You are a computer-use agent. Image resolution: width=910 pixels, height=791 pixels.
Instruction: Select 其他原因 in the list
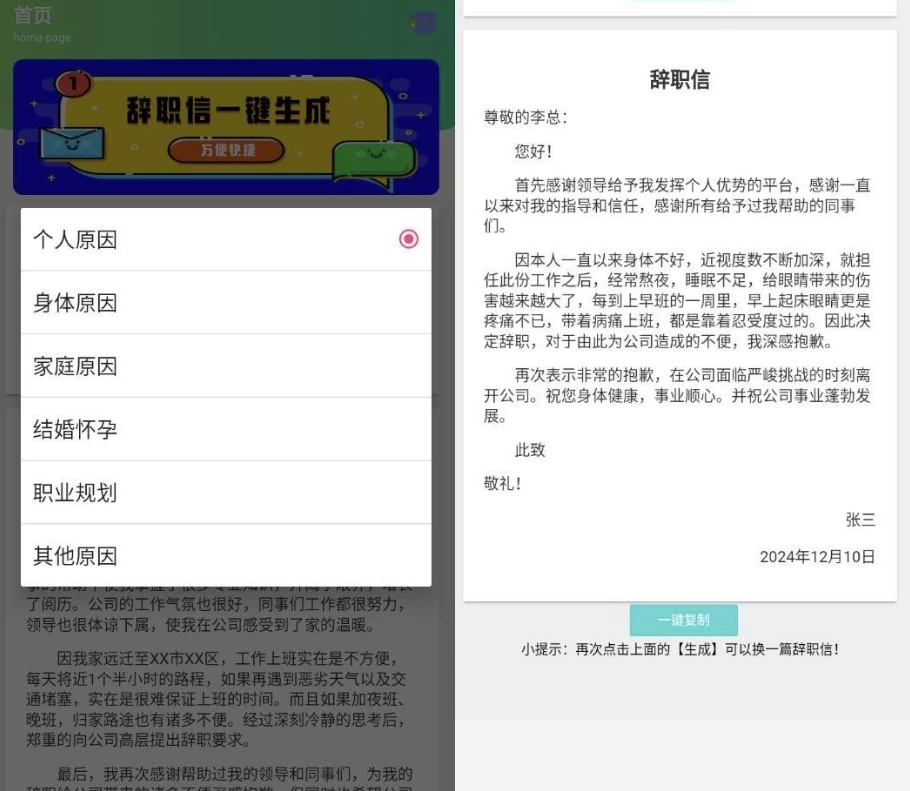click(x=226, y=556)
